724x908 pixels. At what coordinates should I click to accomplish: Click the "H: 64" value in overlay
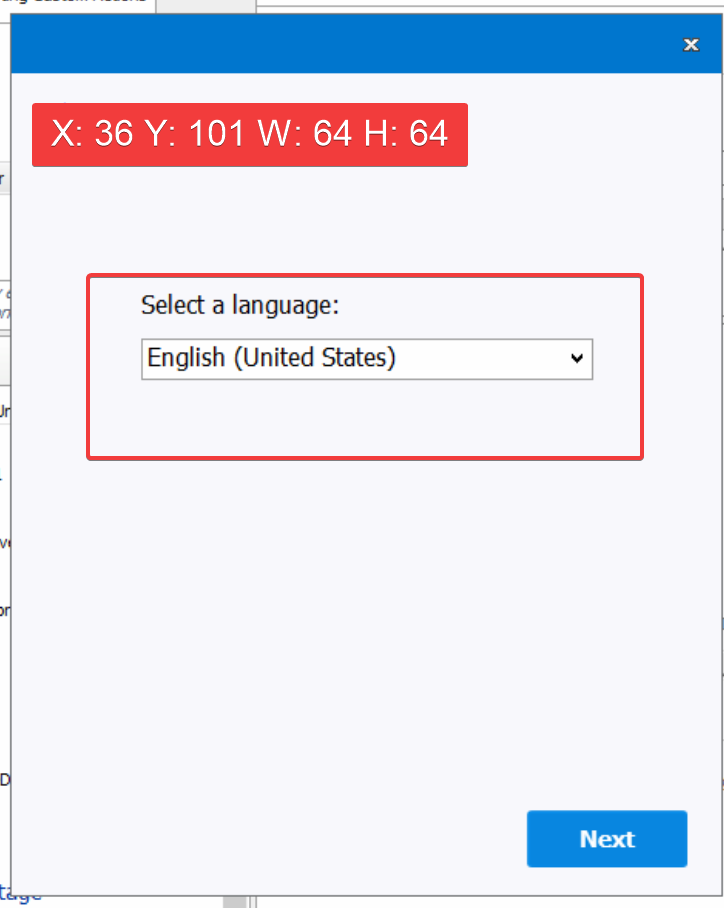[x=405, y=134]
